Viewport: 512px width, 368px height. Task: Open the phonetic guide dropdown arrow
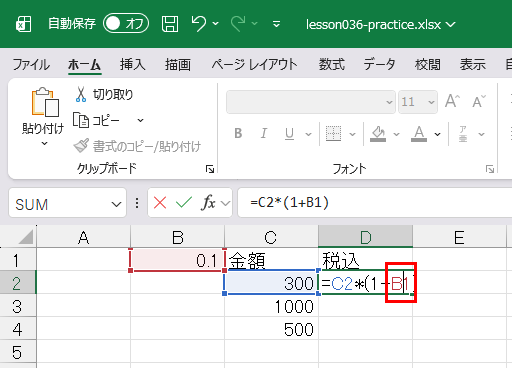(x=481, y=134)
